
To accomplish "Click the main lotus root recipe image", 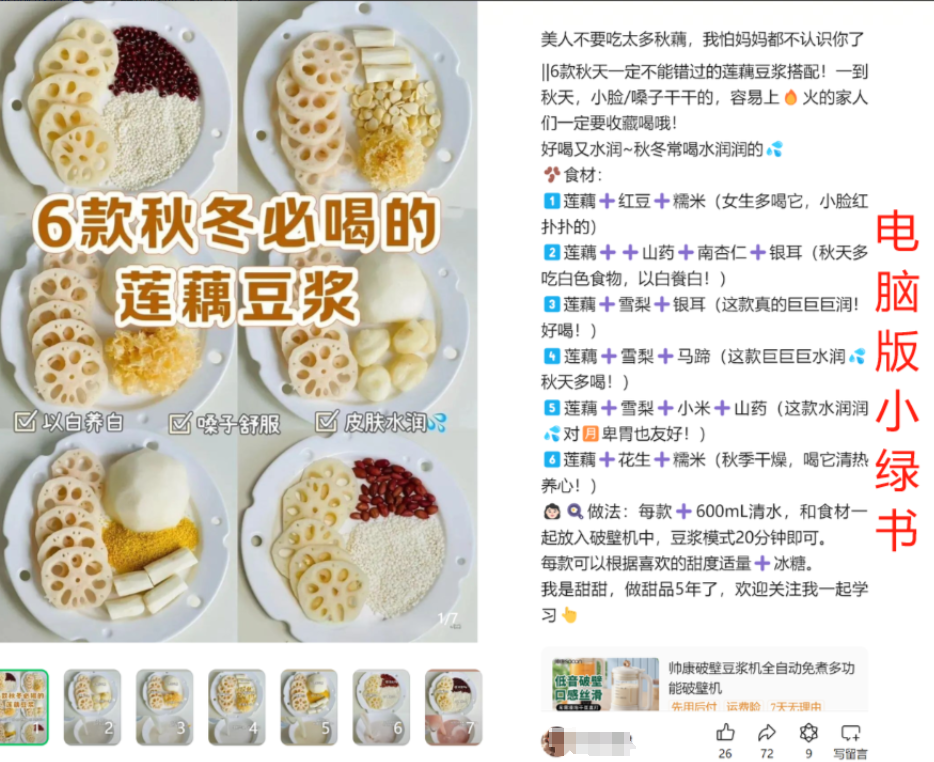I will point(238,322).
